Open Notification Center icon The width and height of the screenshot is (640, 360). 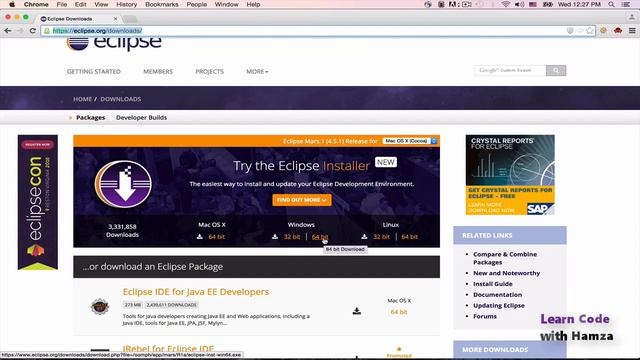tap(626, 4)
